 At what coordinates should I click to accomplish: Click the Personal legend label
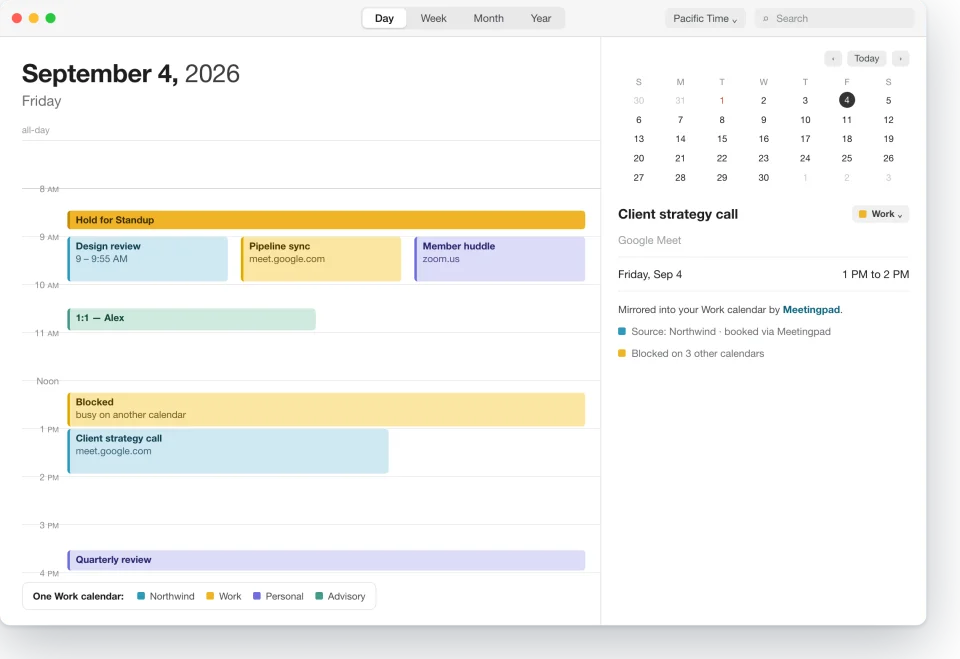click(x=284, y=596)
